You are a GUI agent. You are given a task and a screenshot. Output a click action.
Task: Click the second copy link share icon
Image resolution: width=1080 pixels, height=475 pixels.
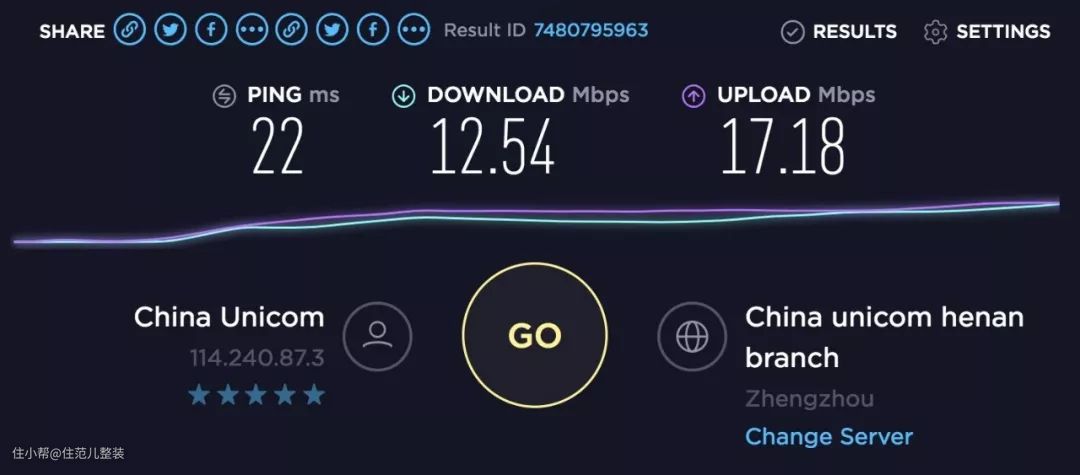point(292,30)
